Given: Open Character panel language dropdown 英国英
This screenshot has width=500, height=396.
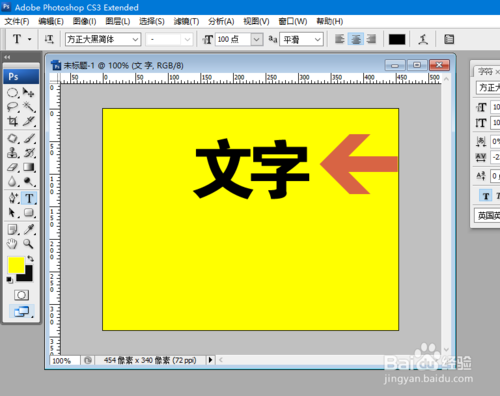Looking at the screenshot, I should (488, 216).
